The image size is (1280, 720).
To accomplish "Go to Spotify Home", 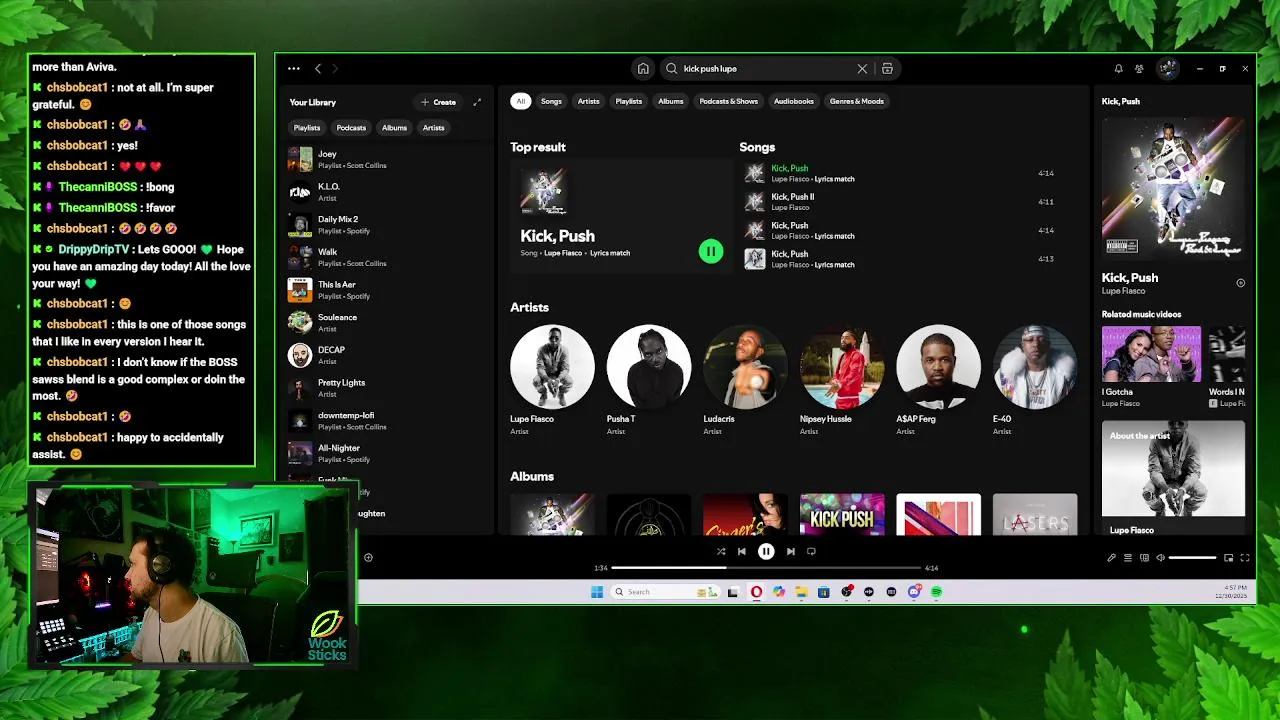I will [x=643, y=69].
